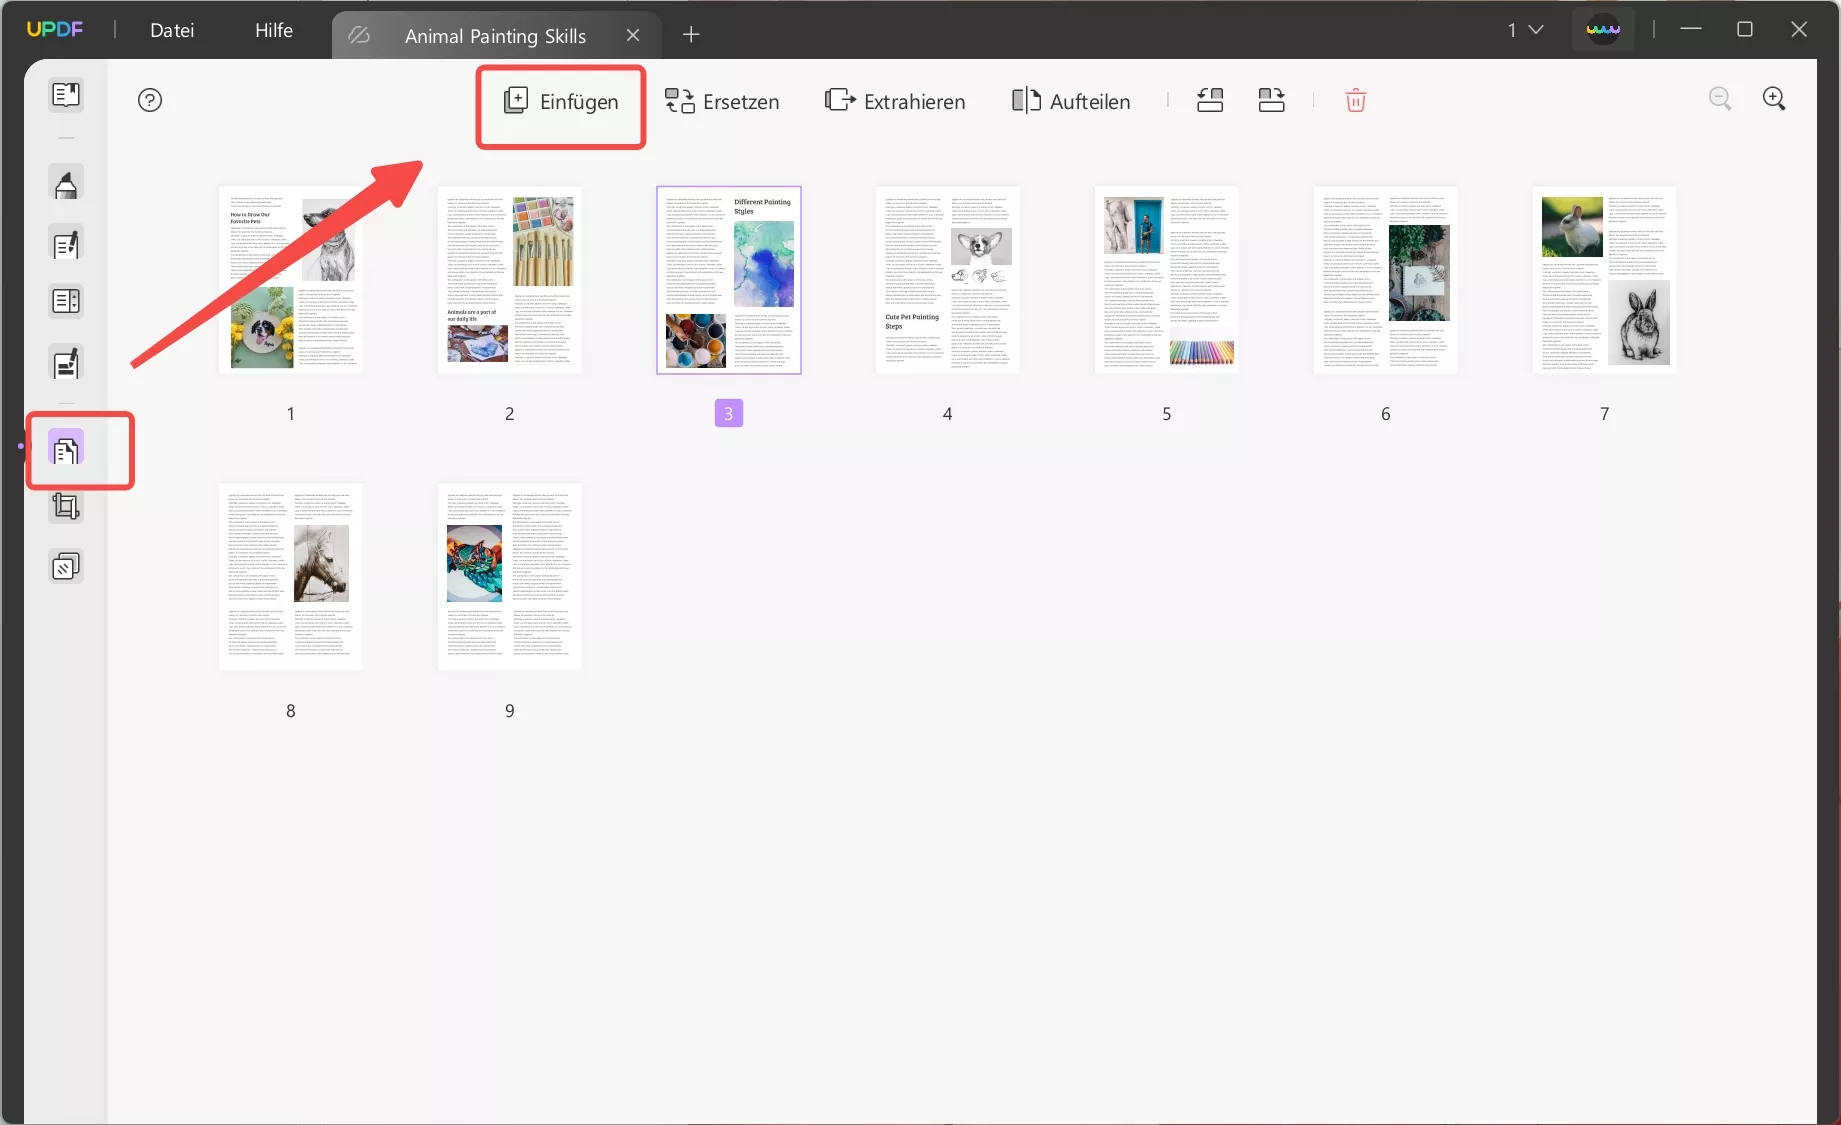Close the Animal Painting Skills tab
This screenshot has width=1841, height=1125.
(633, 36)
